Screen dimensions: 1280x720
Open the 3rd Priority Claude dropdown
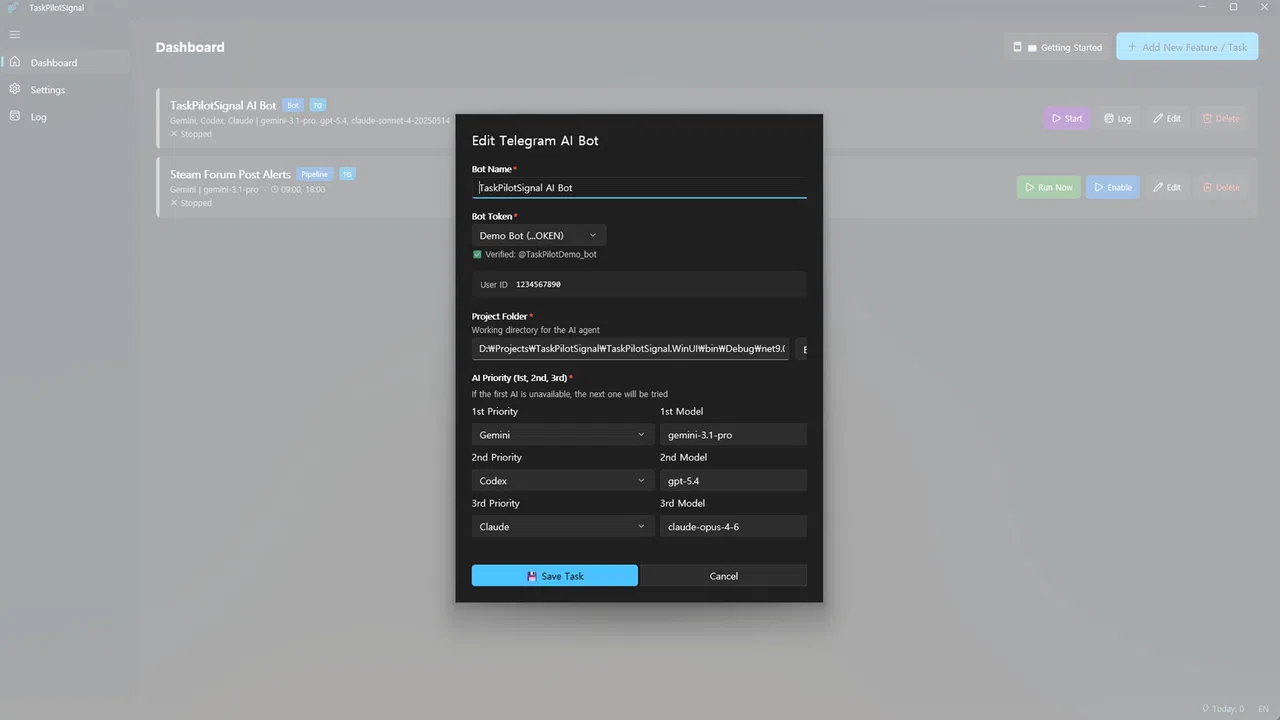563,527
